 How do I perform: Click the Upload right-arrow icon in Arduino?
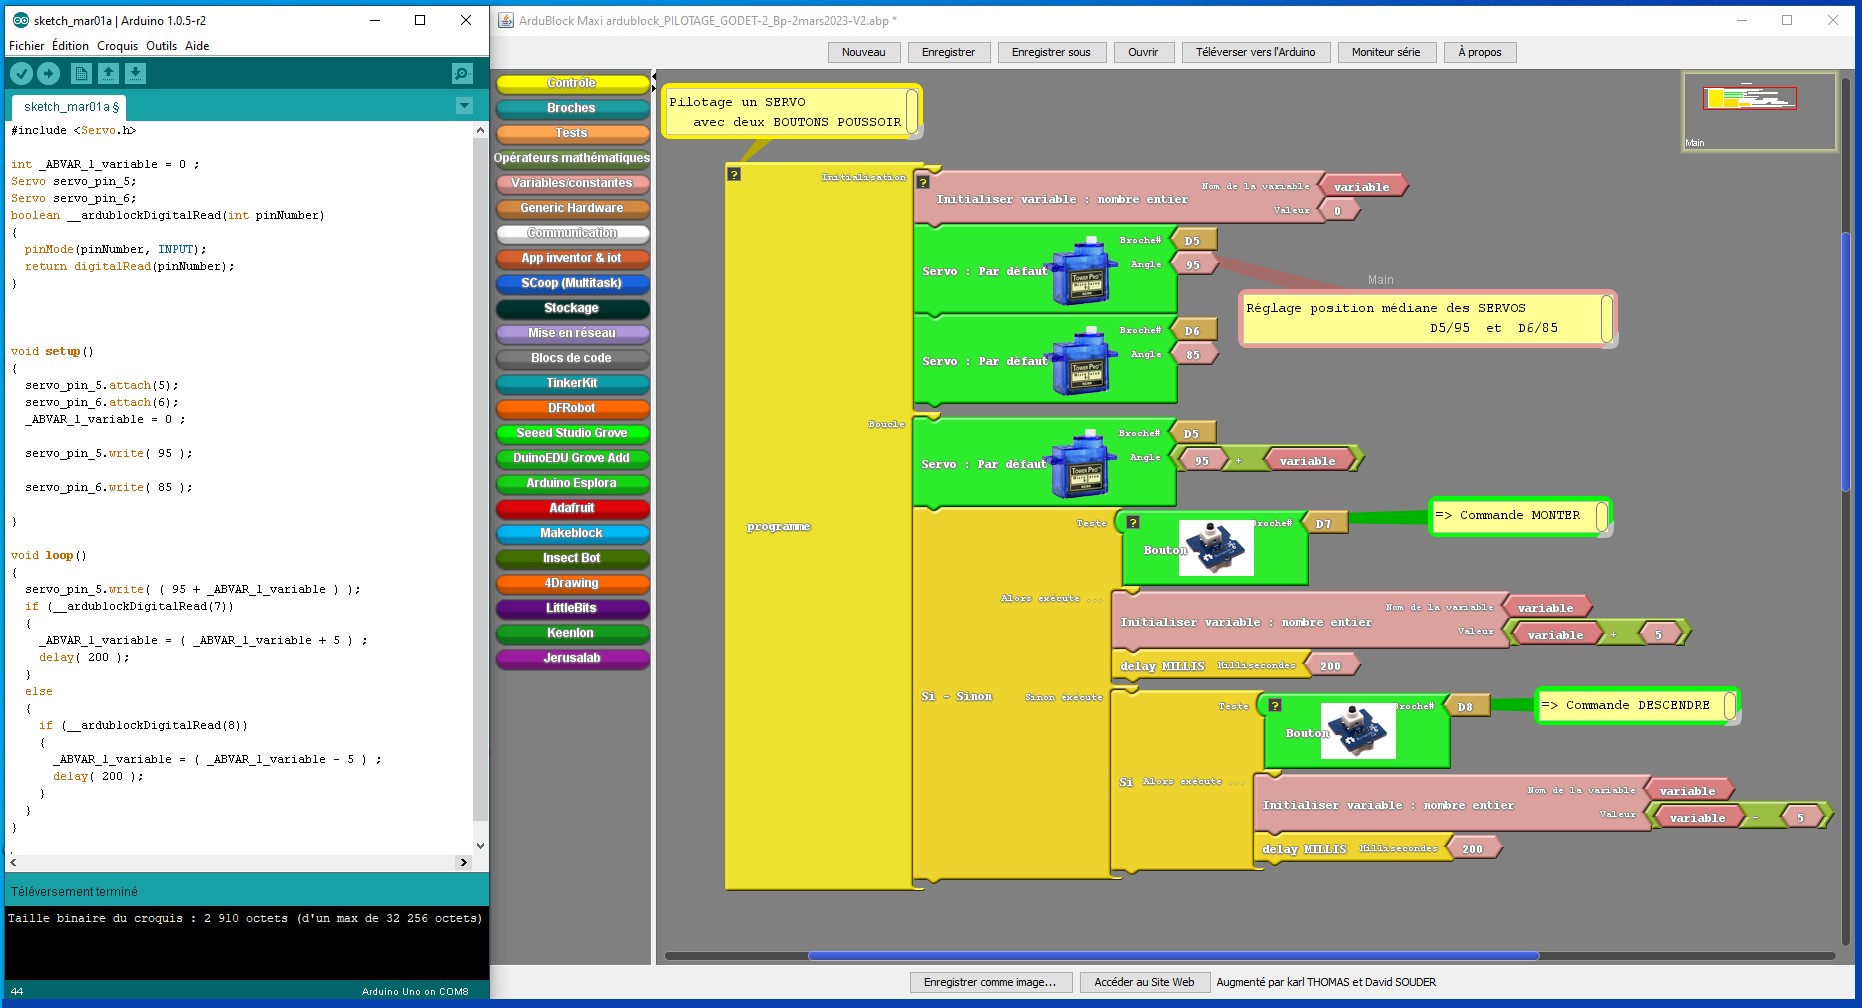point(48,73)
